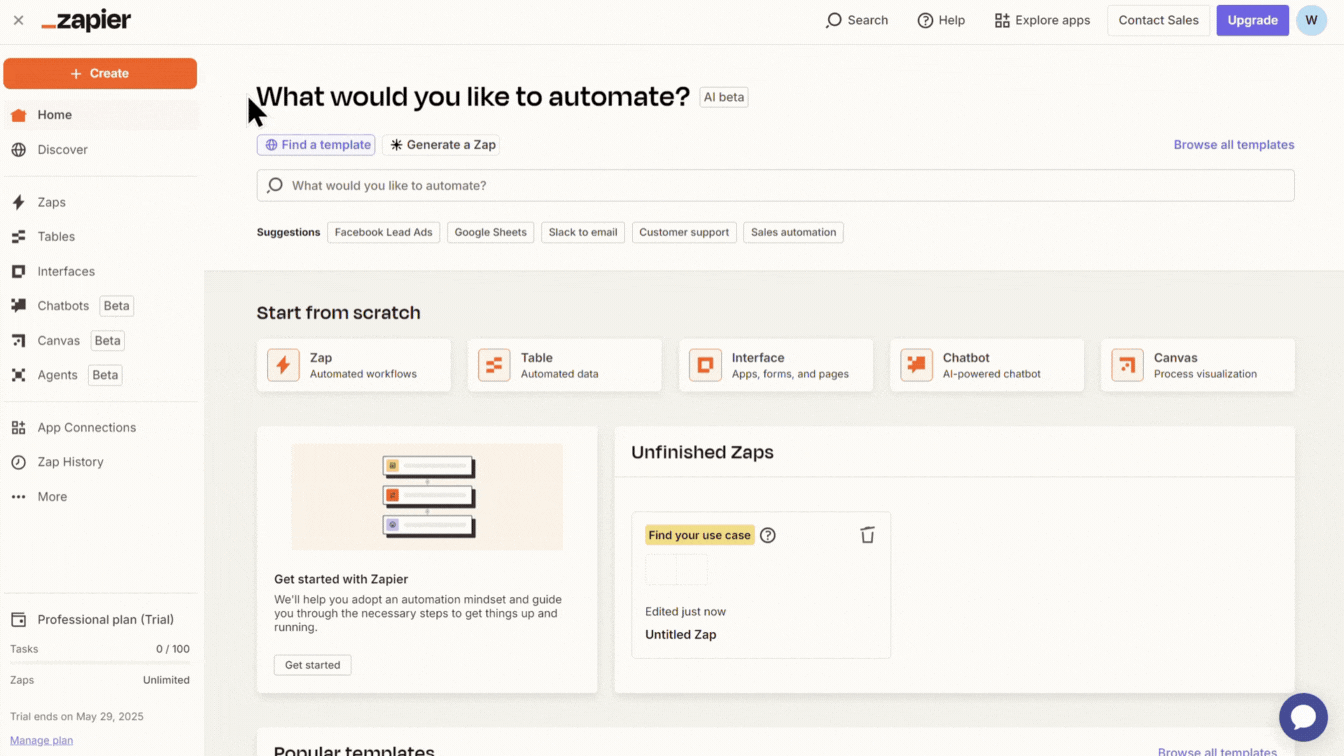Start a Canvas from scratch card

tap(1198, 365)
